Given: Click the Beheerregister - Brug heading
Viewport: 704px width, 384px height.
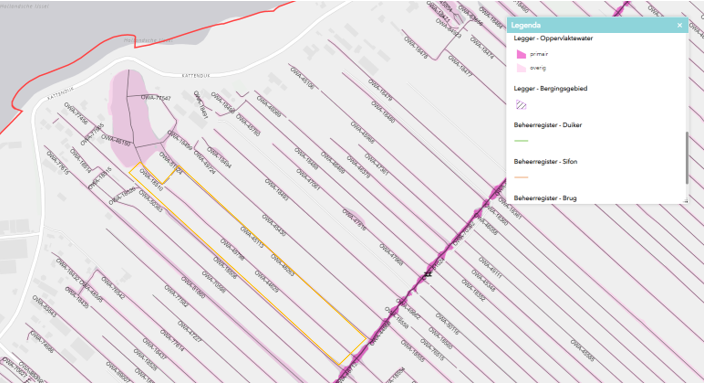Looking at the screenshot, I should click(x=545, y=198).
